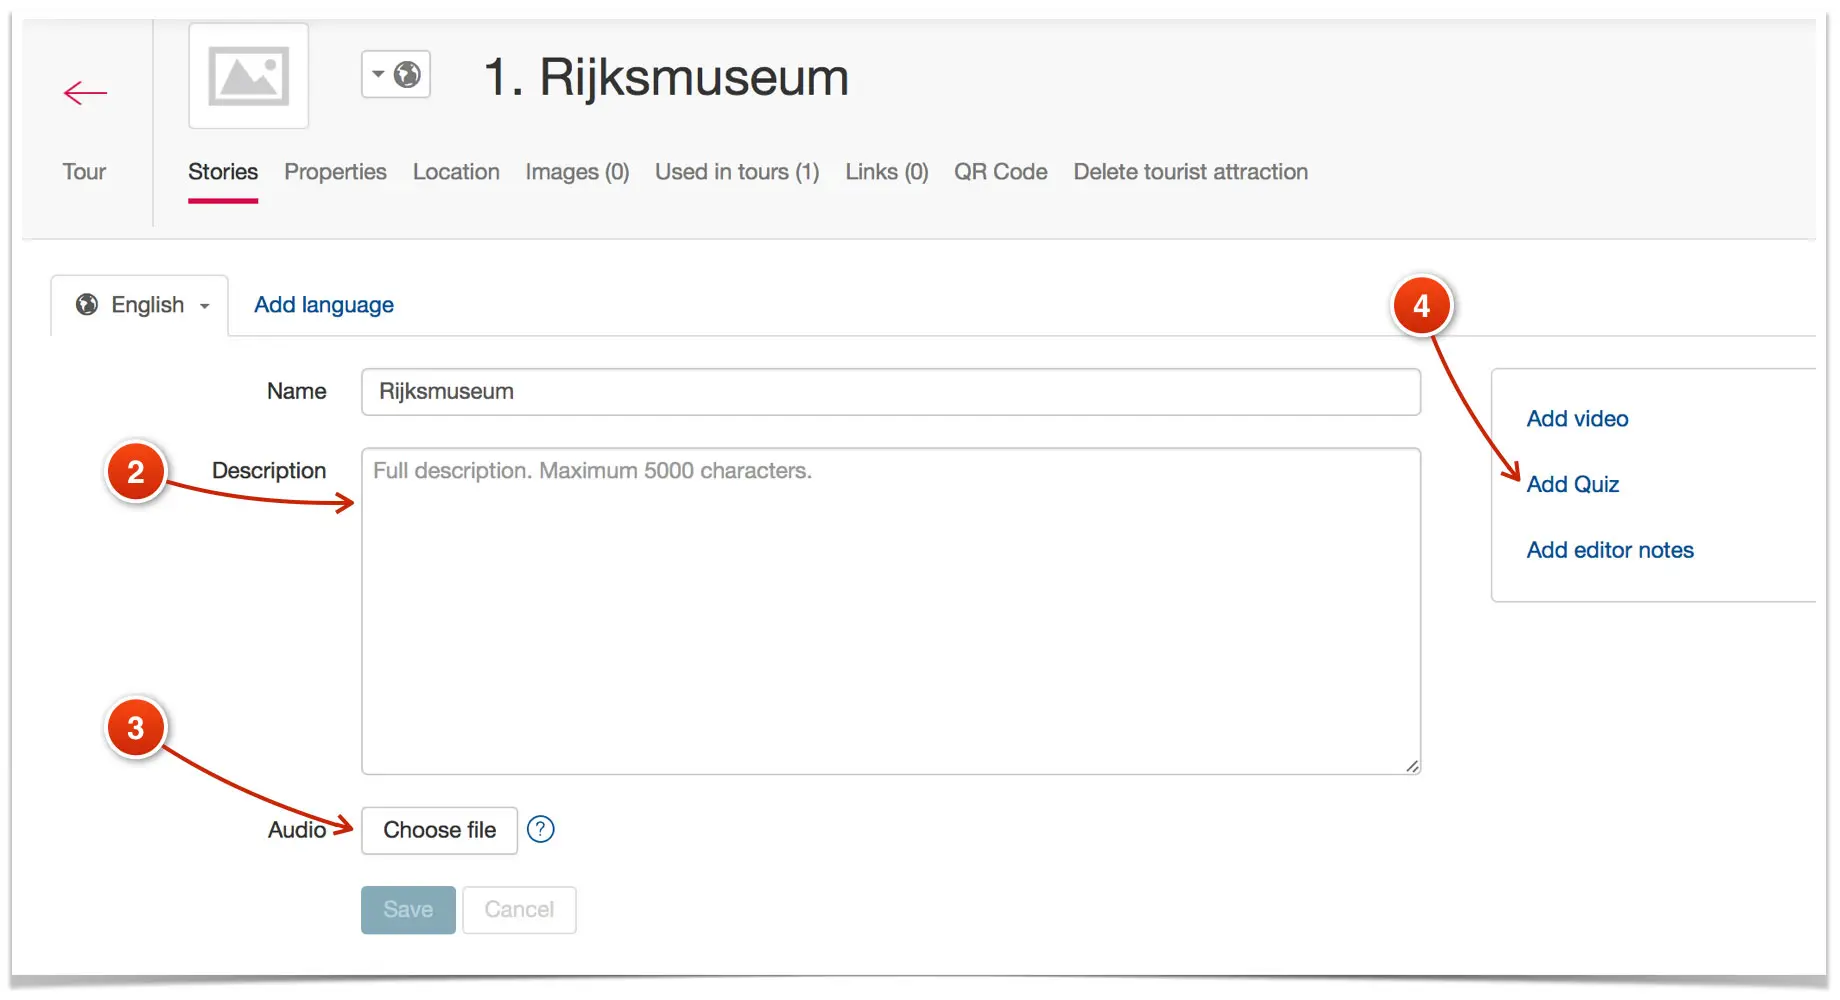1840x1000 pixels.
Task: Choose file for Audio upload
Action: coord(440,830)
